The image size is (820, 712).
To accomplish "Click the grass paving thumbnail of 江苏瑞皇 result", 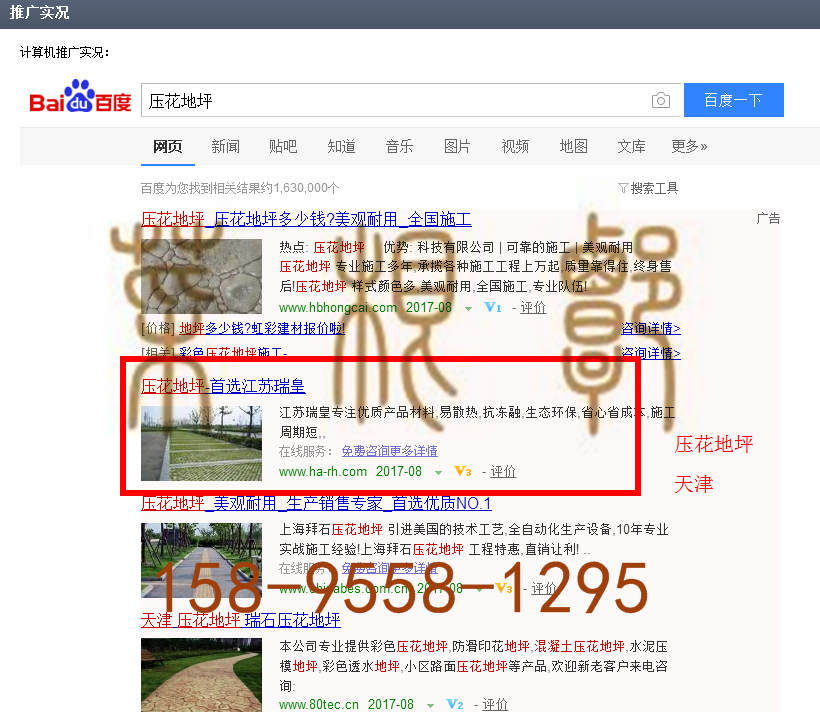I will point(201,443).
